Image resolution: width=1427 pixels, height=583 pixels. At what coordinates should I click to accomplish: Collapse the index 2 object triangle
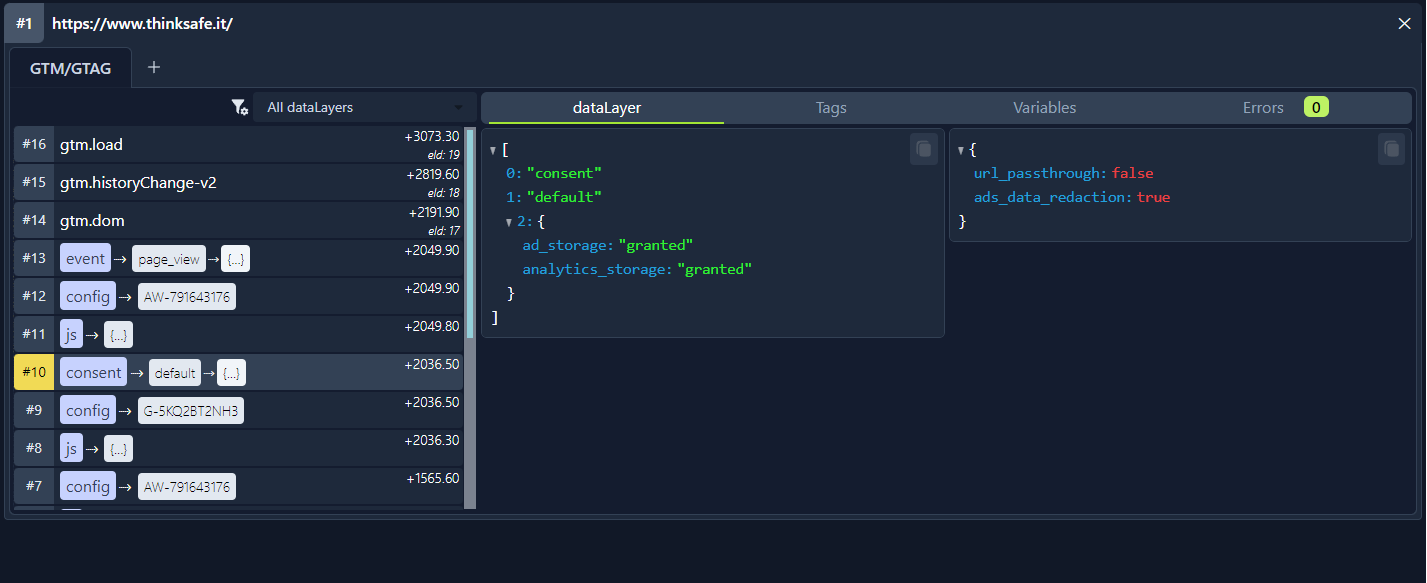point(508,222)
